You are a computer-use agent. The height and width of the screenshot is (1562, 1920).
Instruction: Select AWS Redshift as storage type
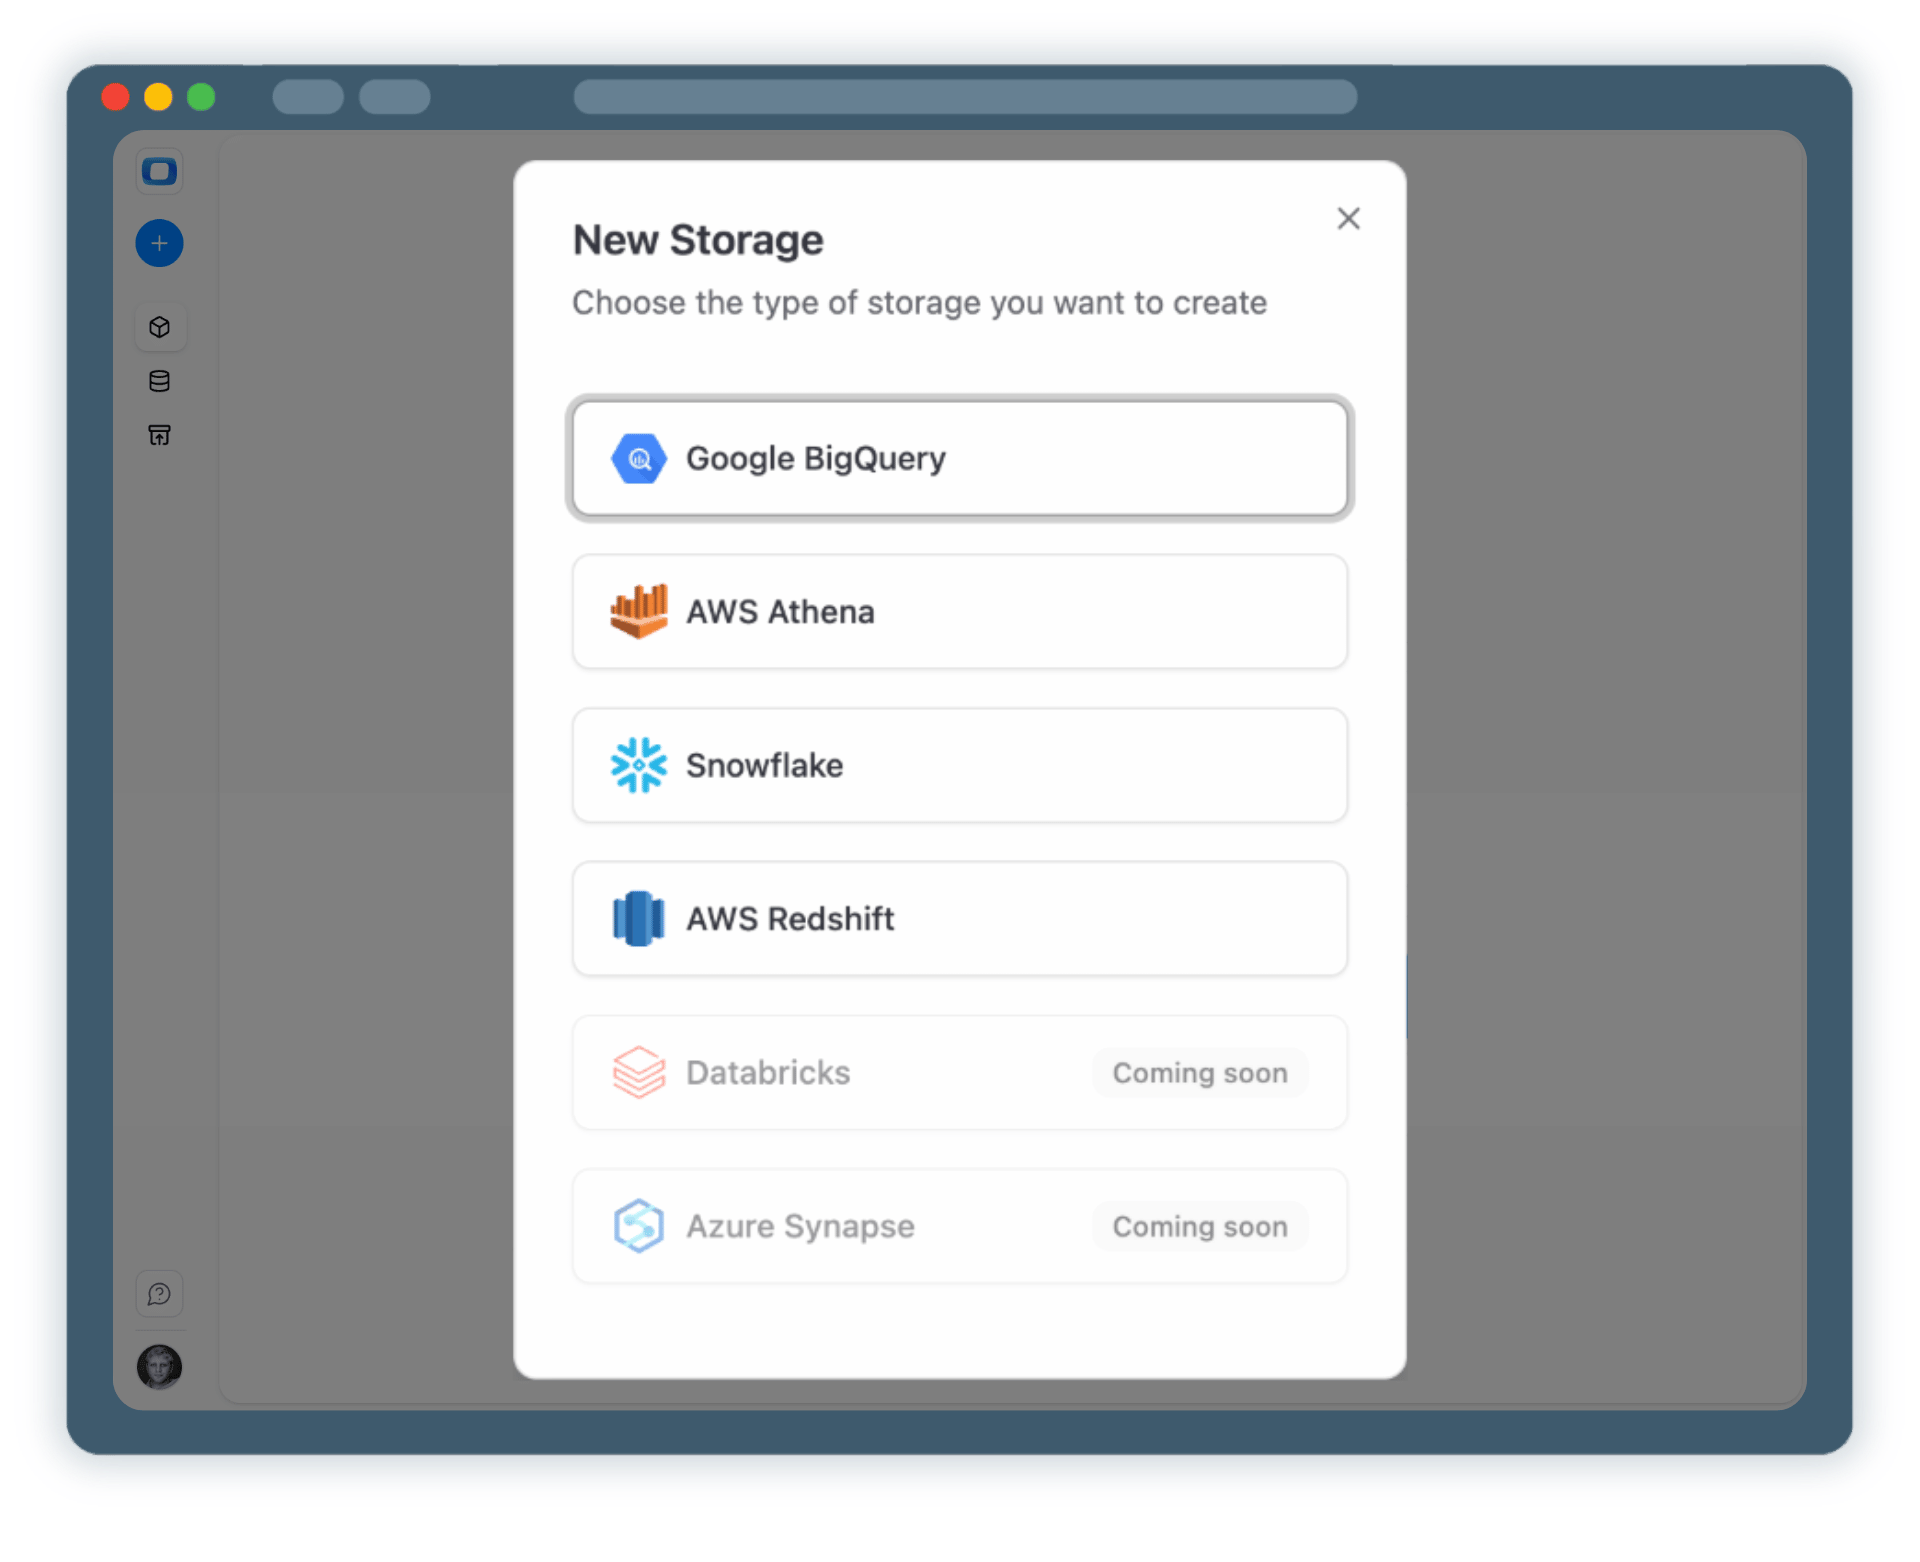coord(959,918)
